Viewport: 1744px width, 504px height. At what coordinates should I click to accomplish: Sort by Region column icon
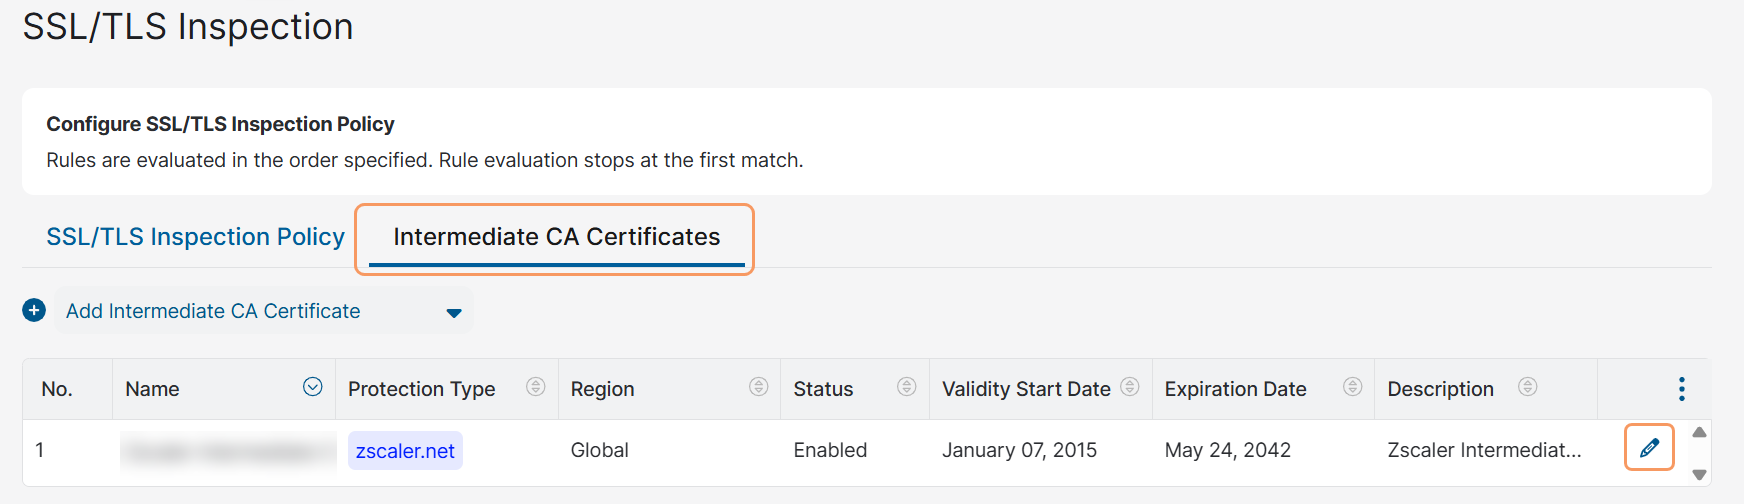759,387
